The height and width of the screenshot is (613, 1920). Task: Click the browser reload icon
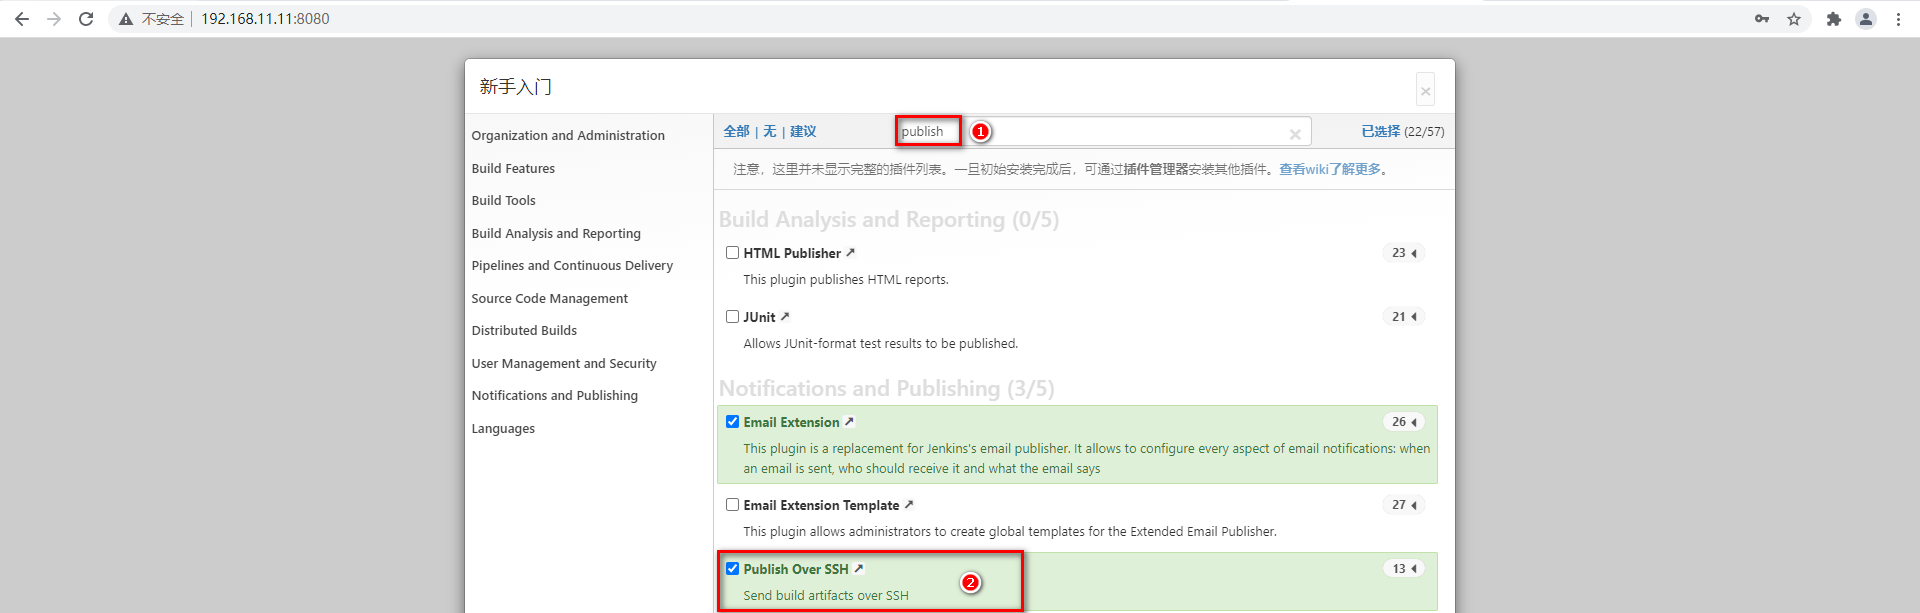(x=86, y=19)
